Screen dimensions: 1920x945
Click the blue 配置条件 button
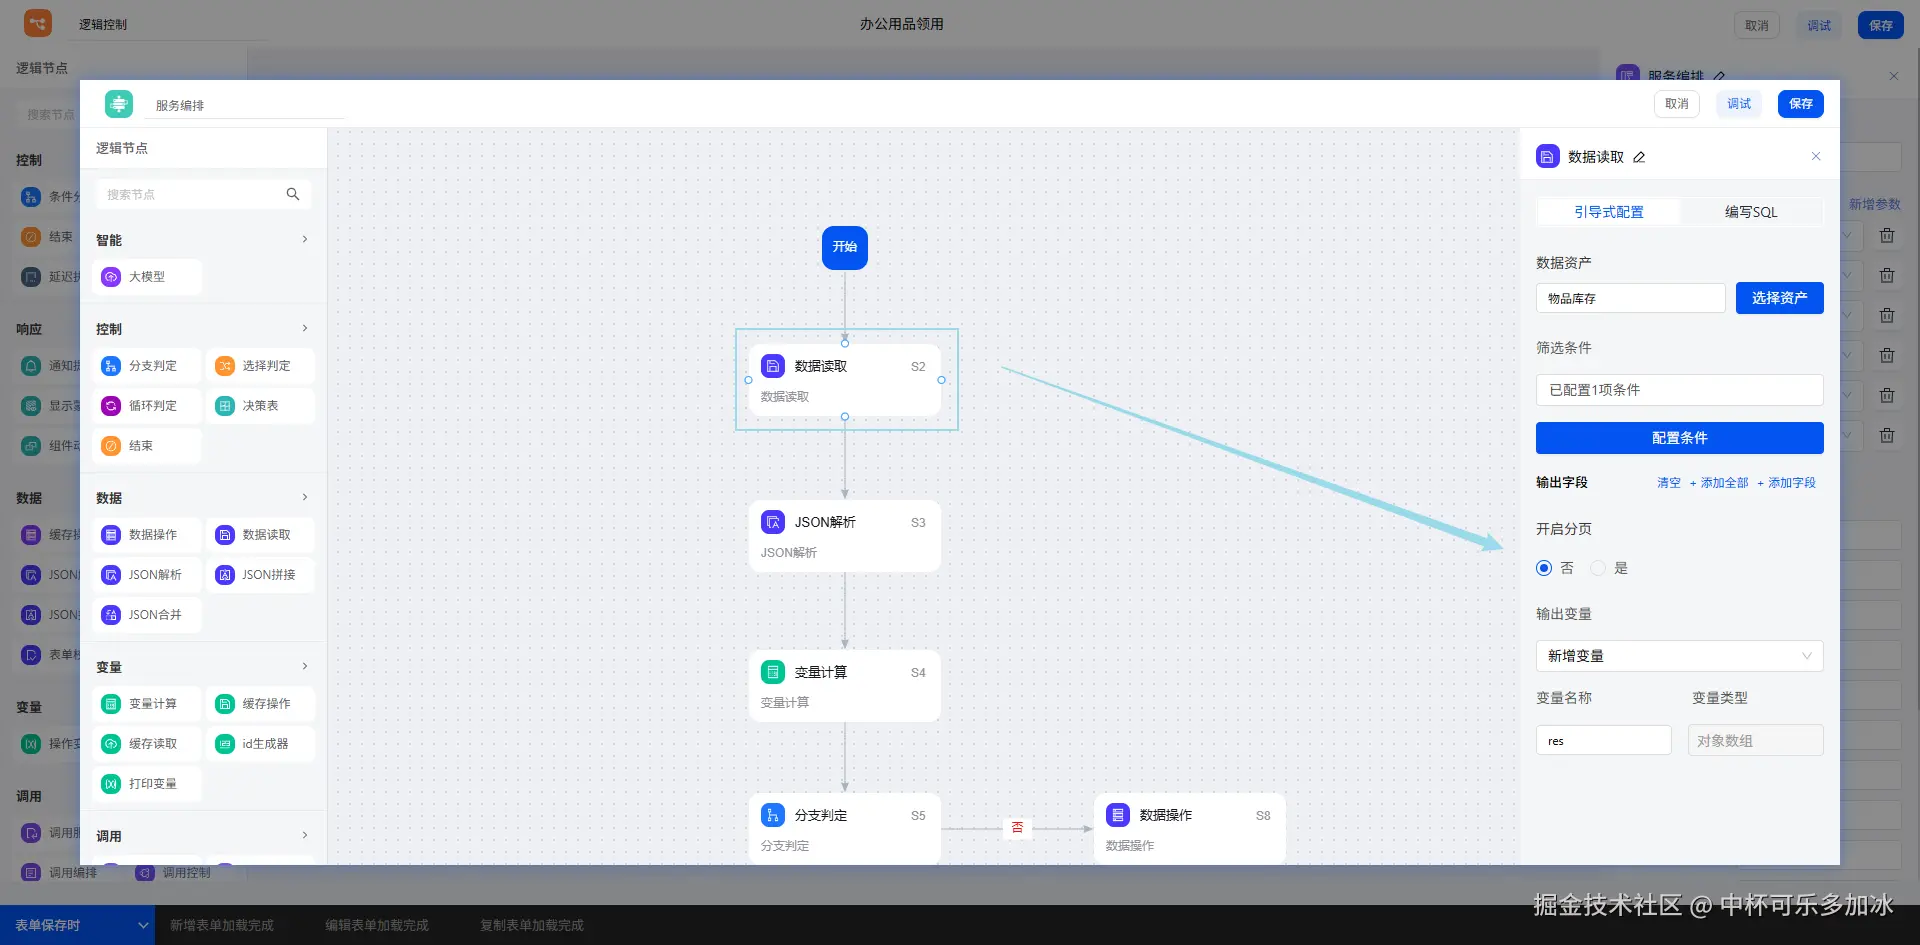(1680, 438)
